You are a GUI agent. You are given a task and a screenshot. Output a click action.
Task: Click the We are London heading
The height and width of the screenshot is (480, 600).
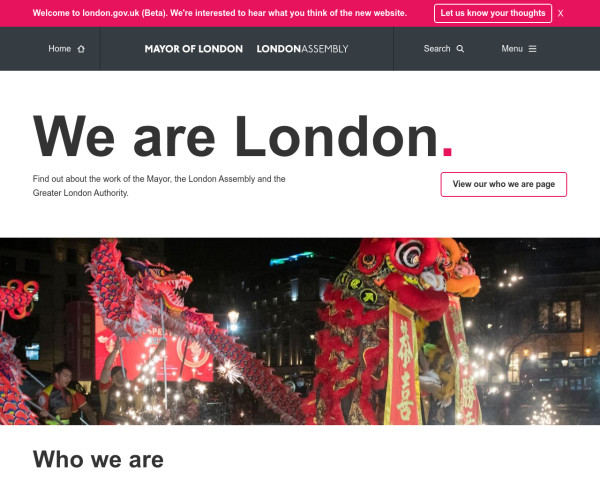click(x=243, y=137)
